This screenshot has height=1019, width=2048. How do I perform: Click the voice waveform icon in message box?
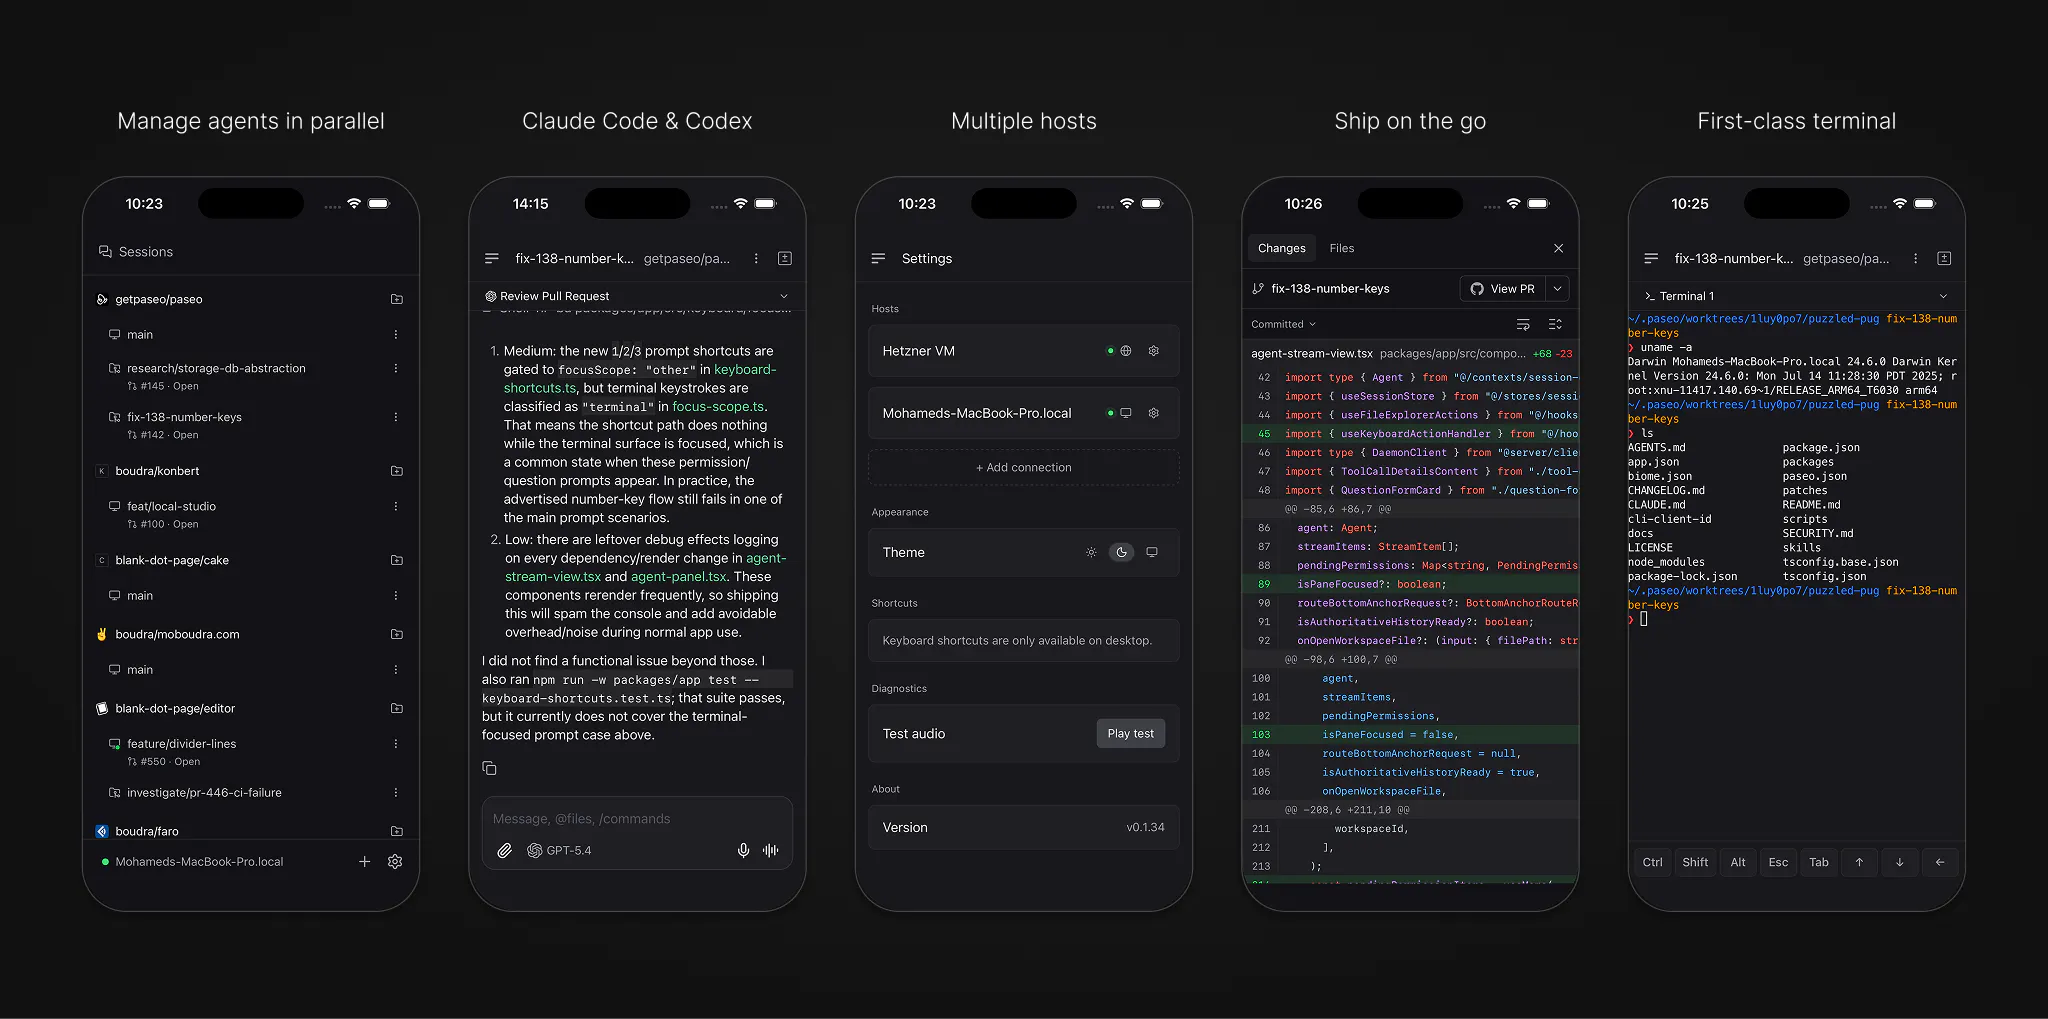(x=770, y=850)
